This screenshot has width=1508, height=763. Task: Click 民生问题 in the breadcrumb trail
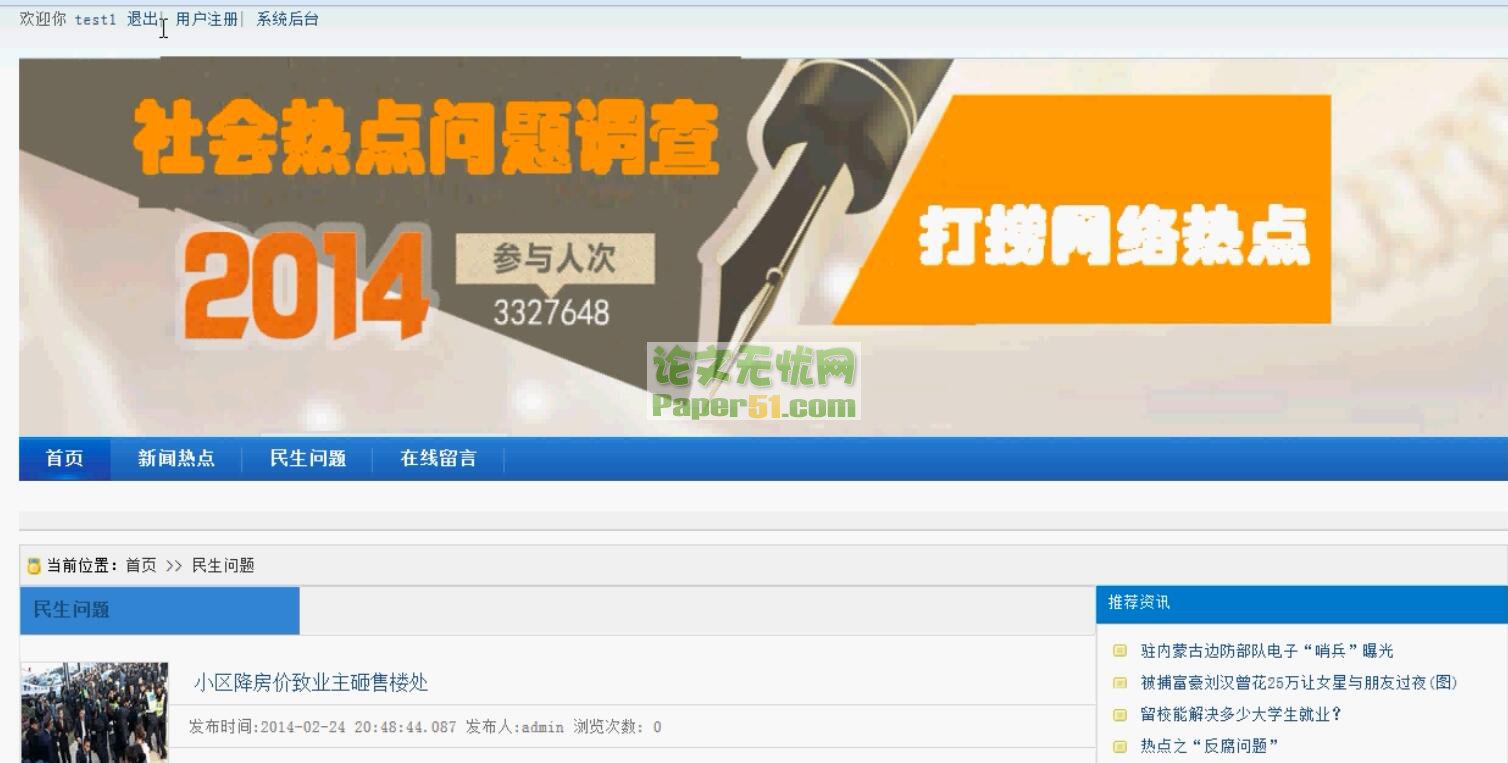click(223, 566)
